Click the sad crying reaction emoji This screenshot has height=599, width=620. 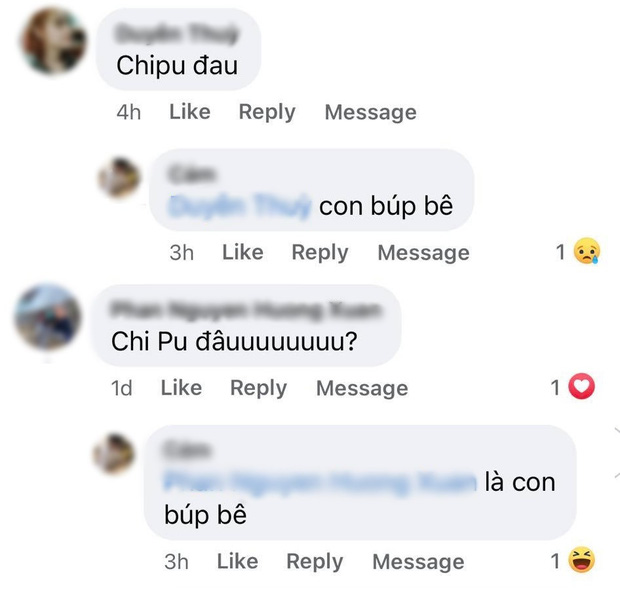point(587,251)
